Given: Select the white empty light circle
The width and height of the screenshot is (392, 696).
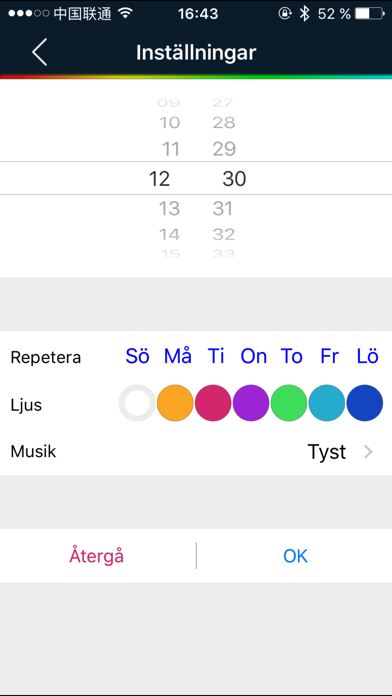Looking at the screenshot, I should (x=137, y=403).
